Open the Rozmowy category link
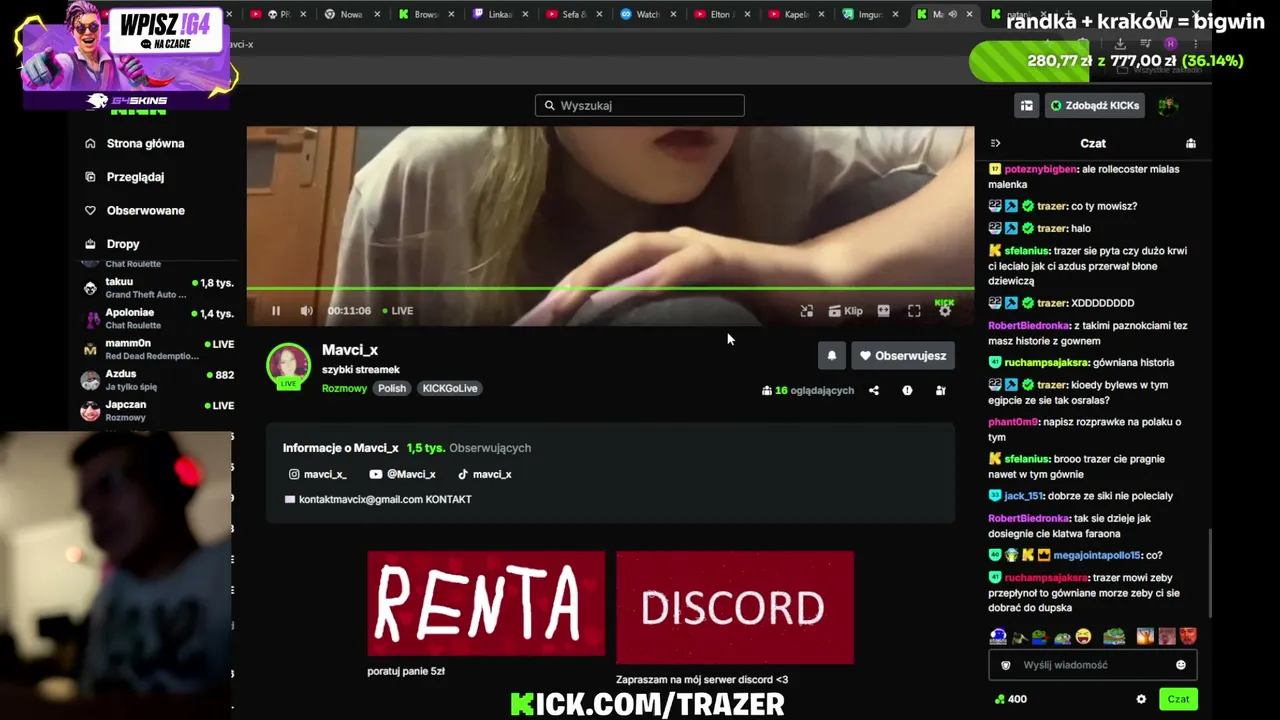 coord(344,388)
